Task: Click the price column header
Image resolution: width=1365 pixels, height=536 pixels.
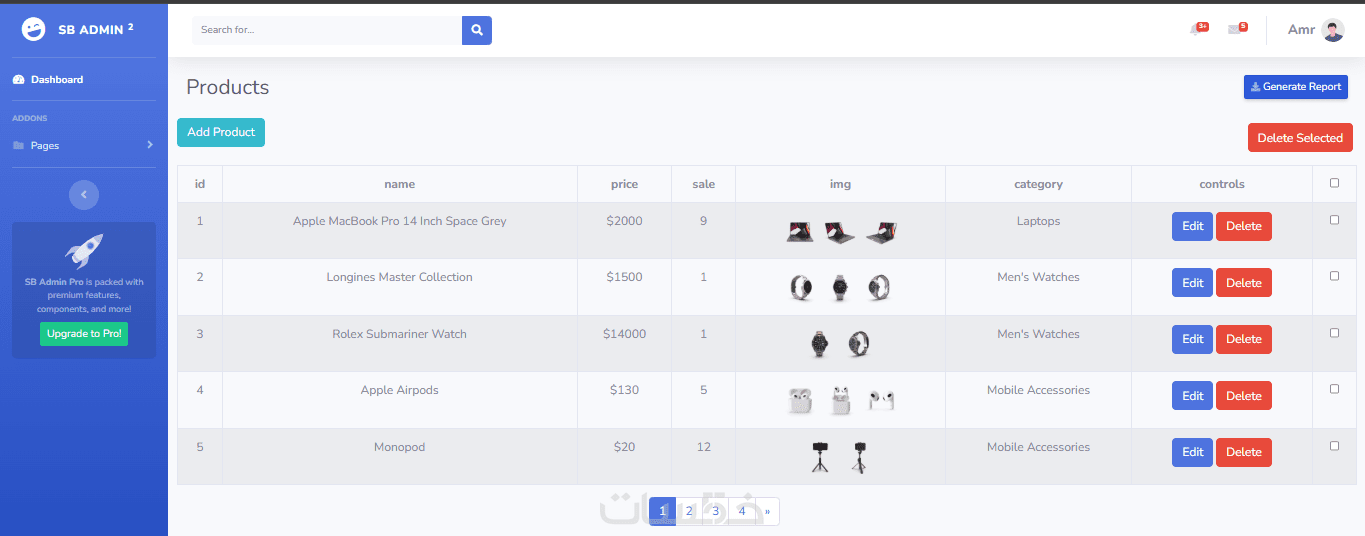Action: coord(625,184)
